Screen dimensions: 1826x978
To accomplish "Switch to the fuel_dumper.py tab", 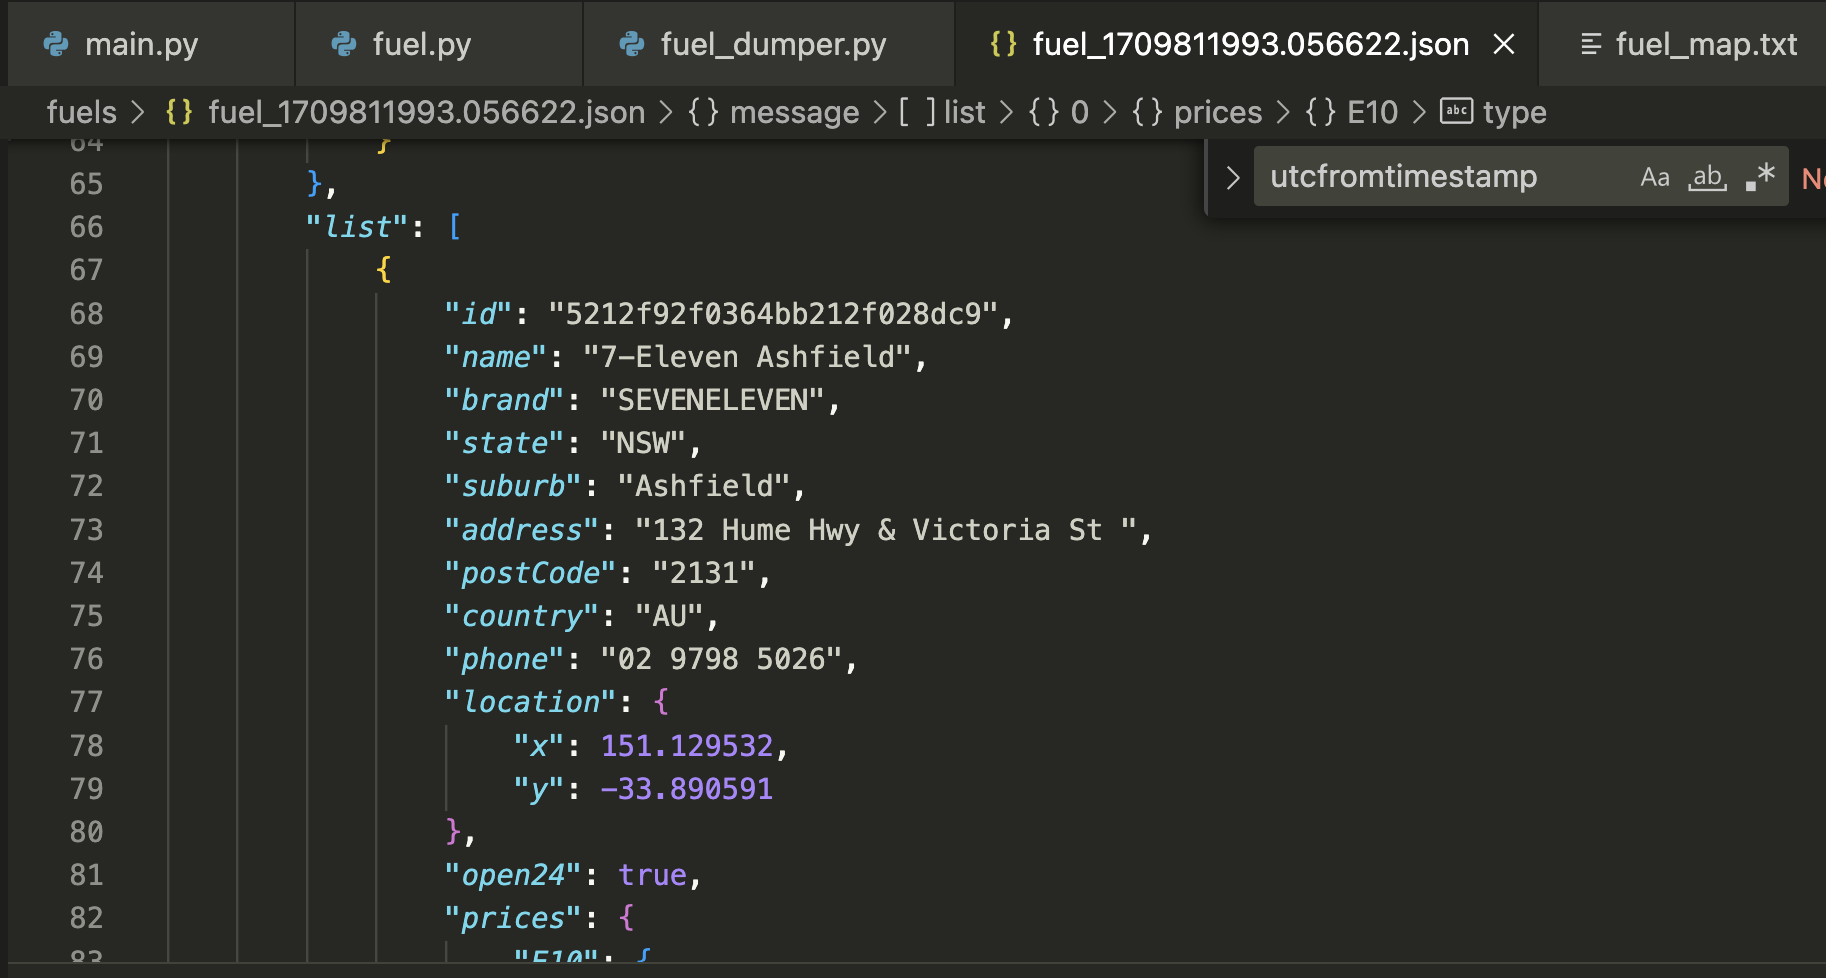I will click(772, 44).
